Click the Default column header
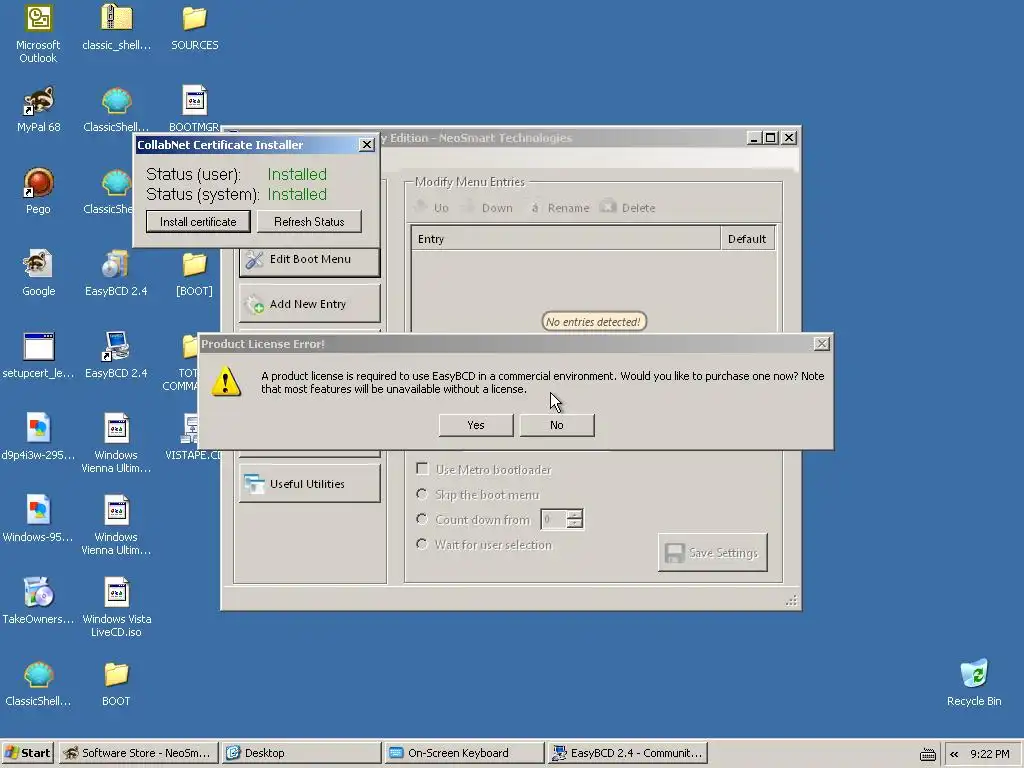Screen dimensions: 1024x768 [748, 239]
